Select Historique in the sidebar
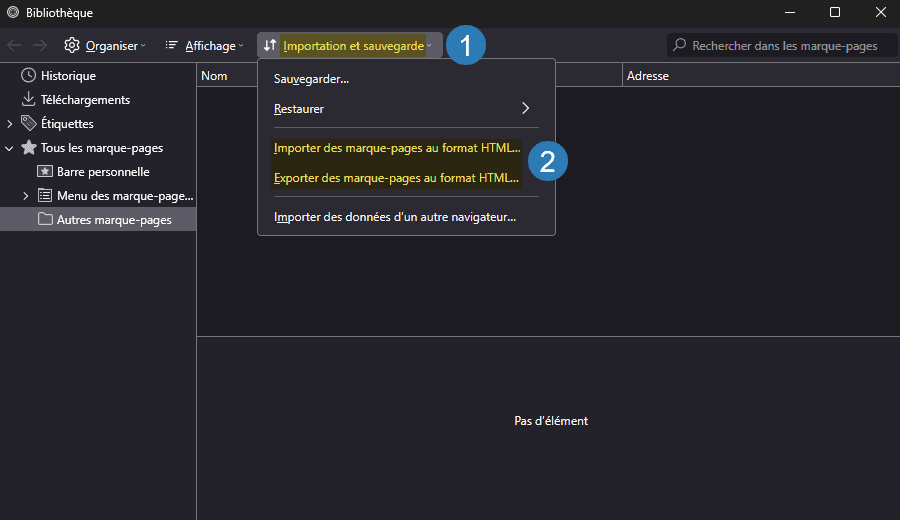Viewport: 900px width, 520px height. tap(98, 76)
